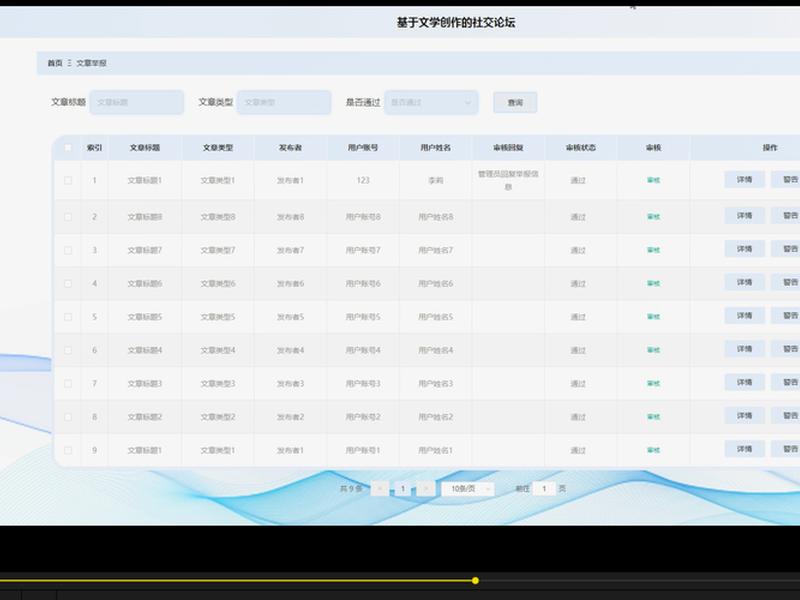Click the 管理员回复举报信息 reply cell
The image size is (800, 600).
[508, 181]
